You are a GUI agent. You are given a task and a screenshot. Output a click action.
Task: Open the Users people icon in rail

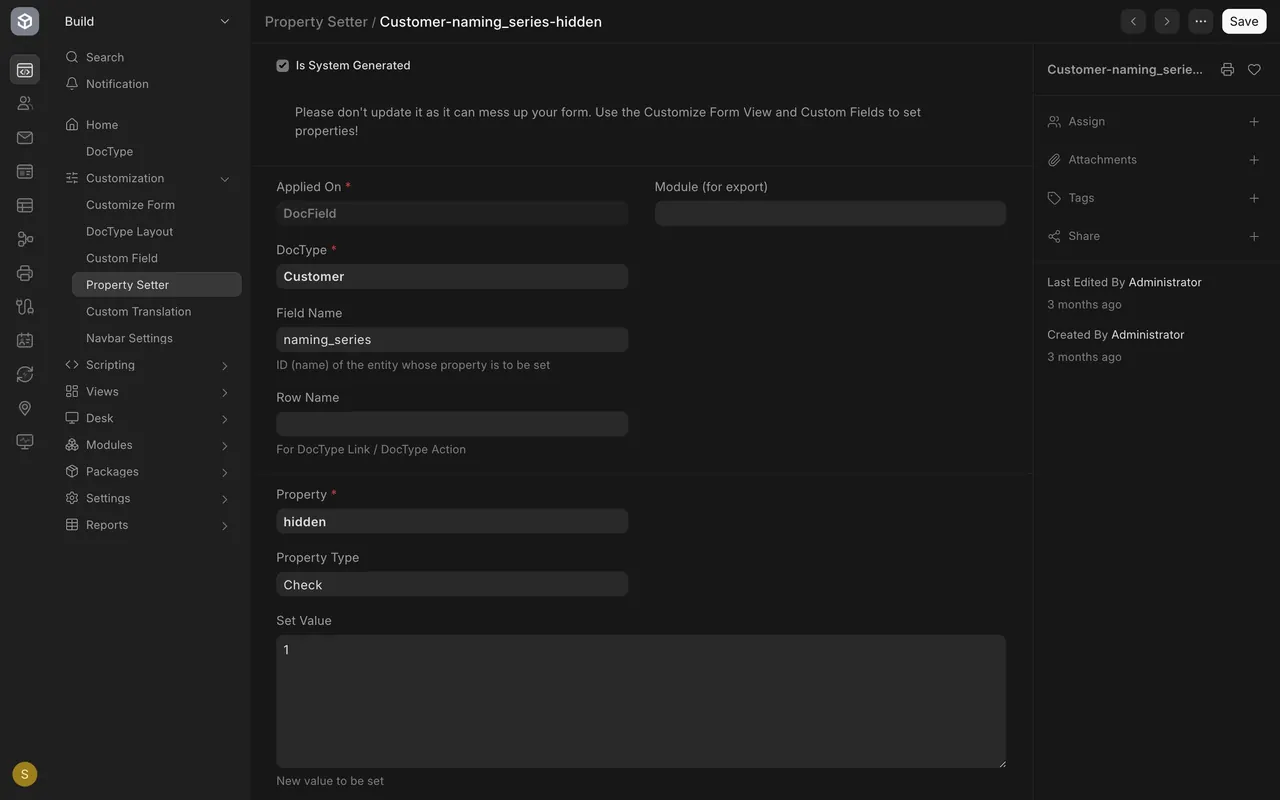[x=25, y=103]
